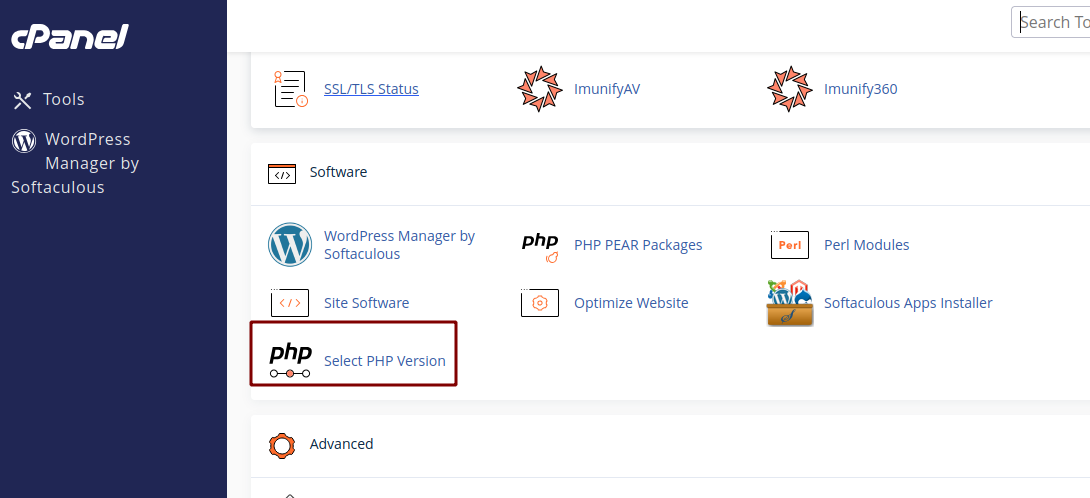This screenshot has height=498, width=1090.
Task: Click the ImunifyAV icon
Action: (x=539, y=89)
